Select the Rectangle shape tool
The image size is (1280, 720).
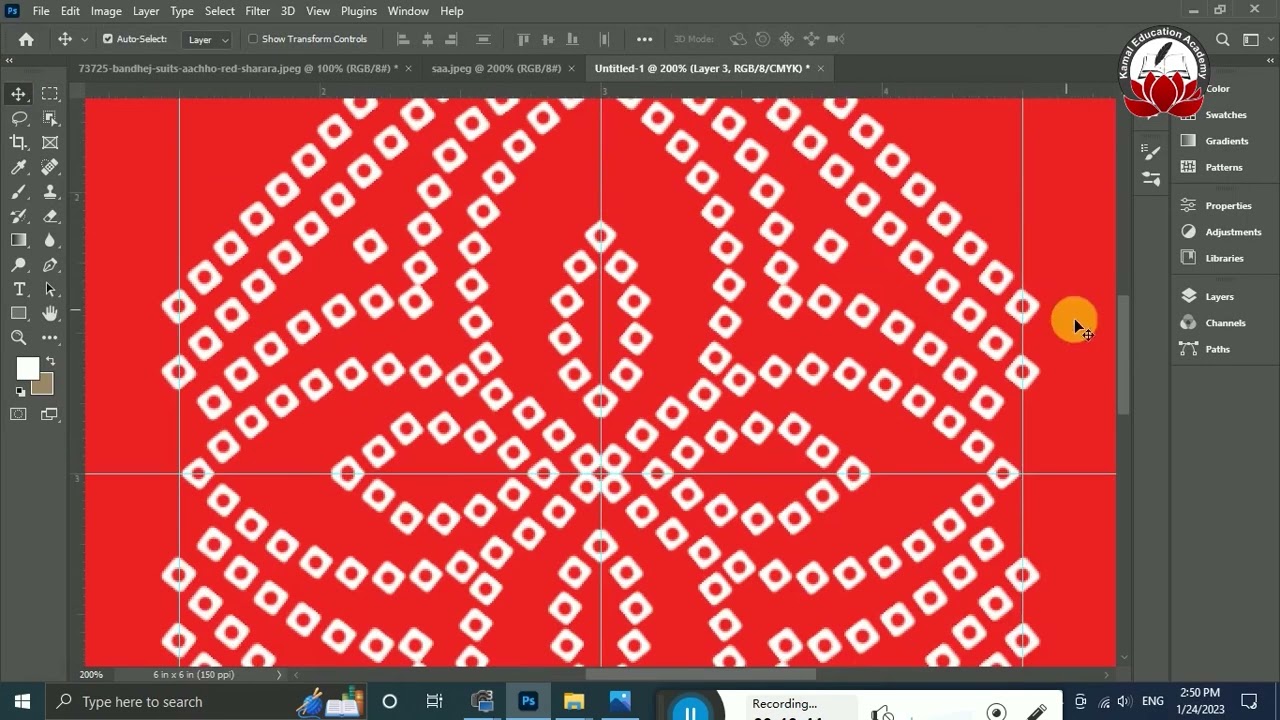(19, 314)
